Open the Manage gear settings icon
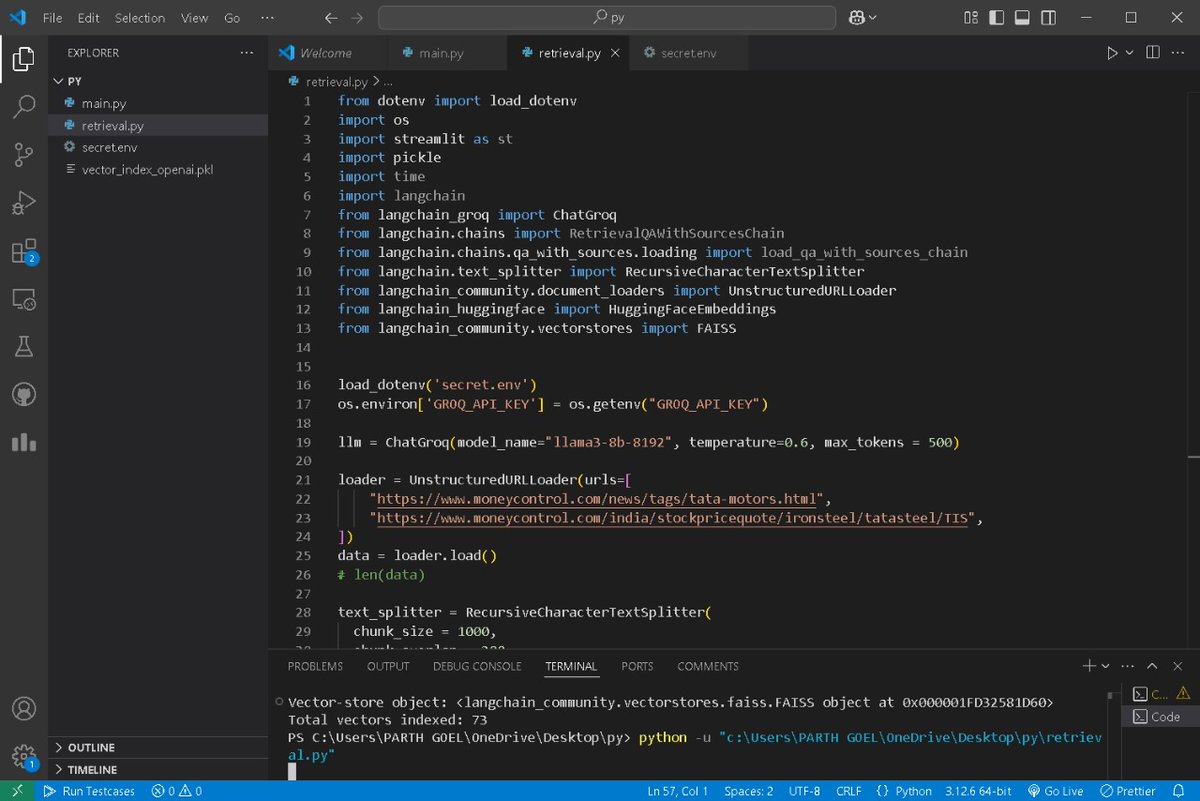1200x801 pixels. coord(24,755)
